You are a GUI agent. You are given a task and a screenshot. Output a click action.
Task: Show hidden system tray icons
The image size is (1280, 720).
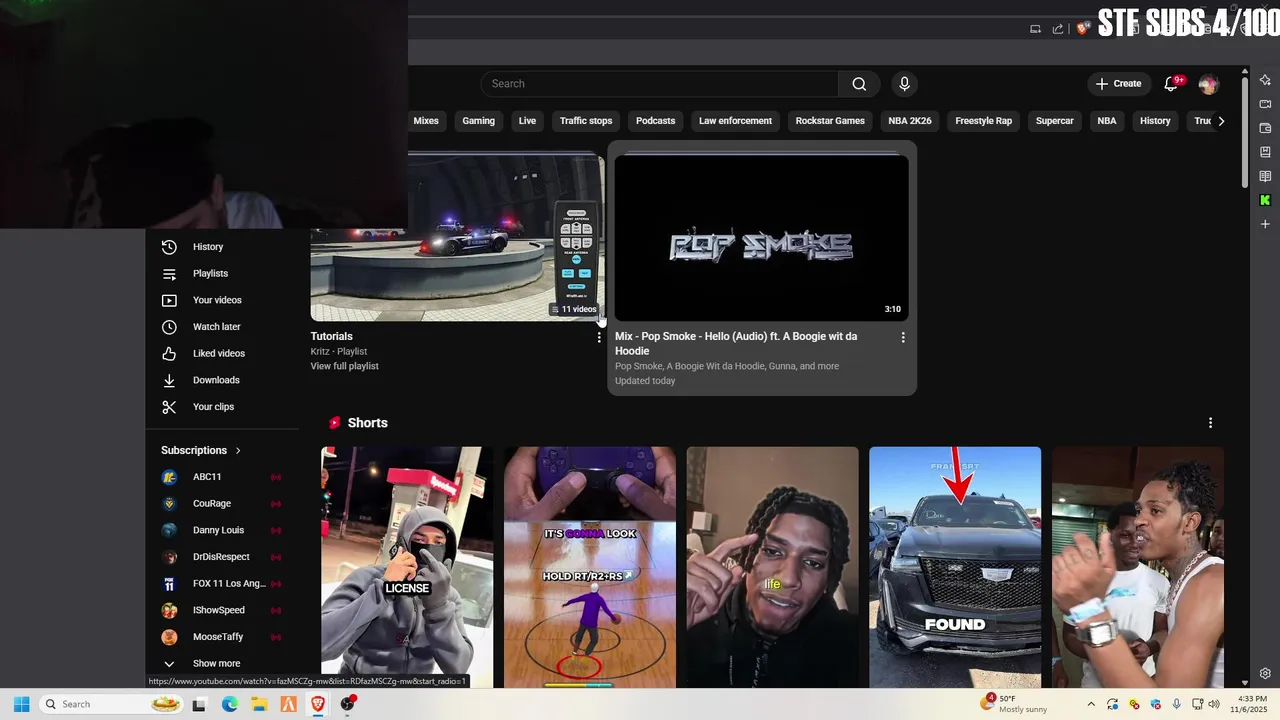(x=1091, y=704)
